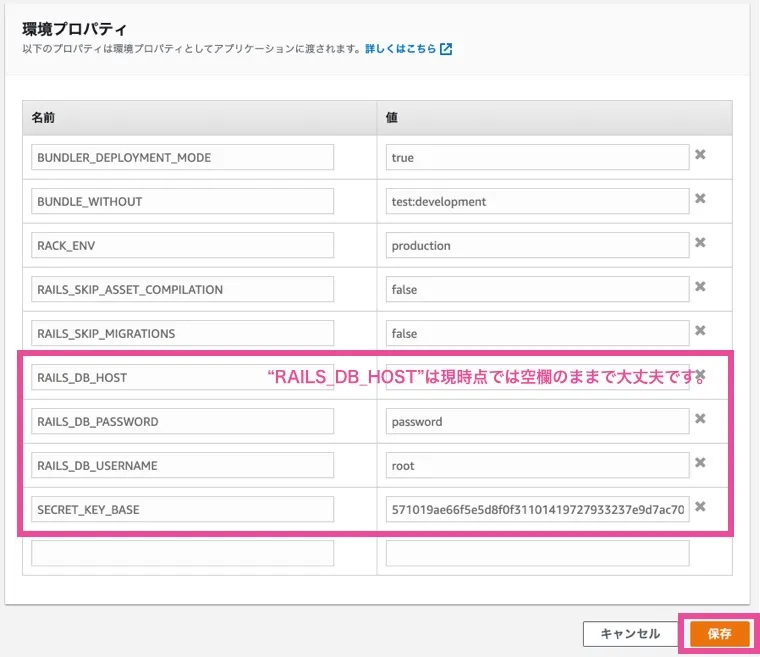The height and width of the screenshot is (657, 760).
Task: Edit the root value field
Action: [538, 465]
